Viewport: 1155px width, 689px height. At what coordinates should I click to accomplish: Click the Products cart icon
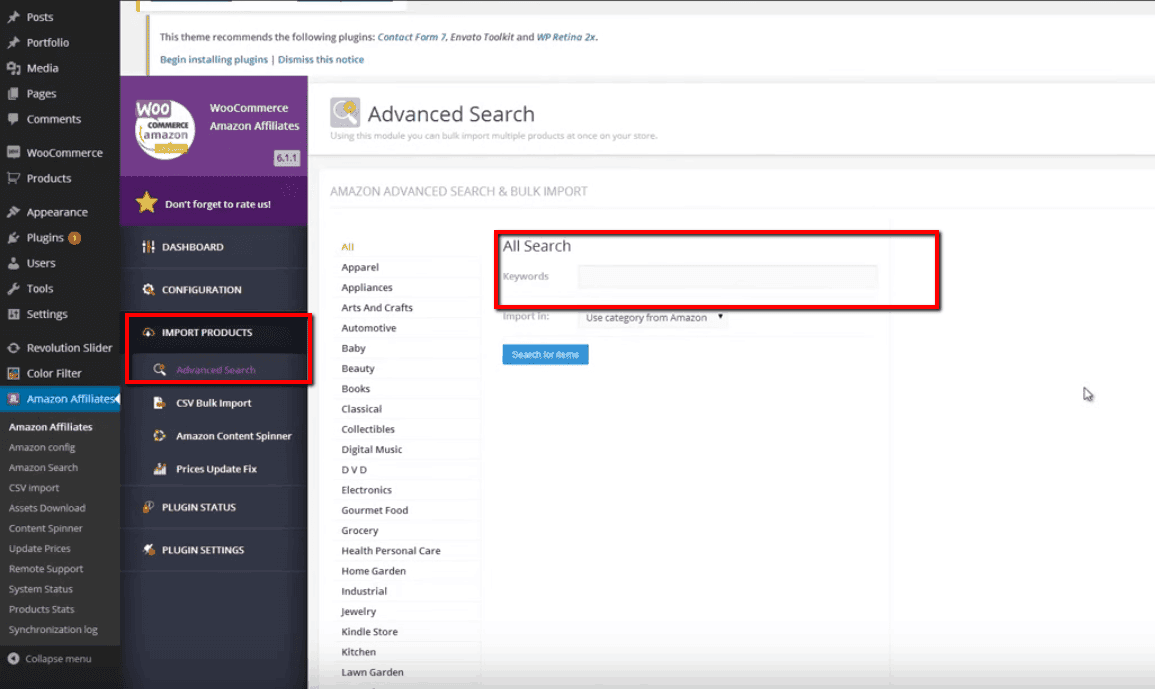tap(13, 178)
